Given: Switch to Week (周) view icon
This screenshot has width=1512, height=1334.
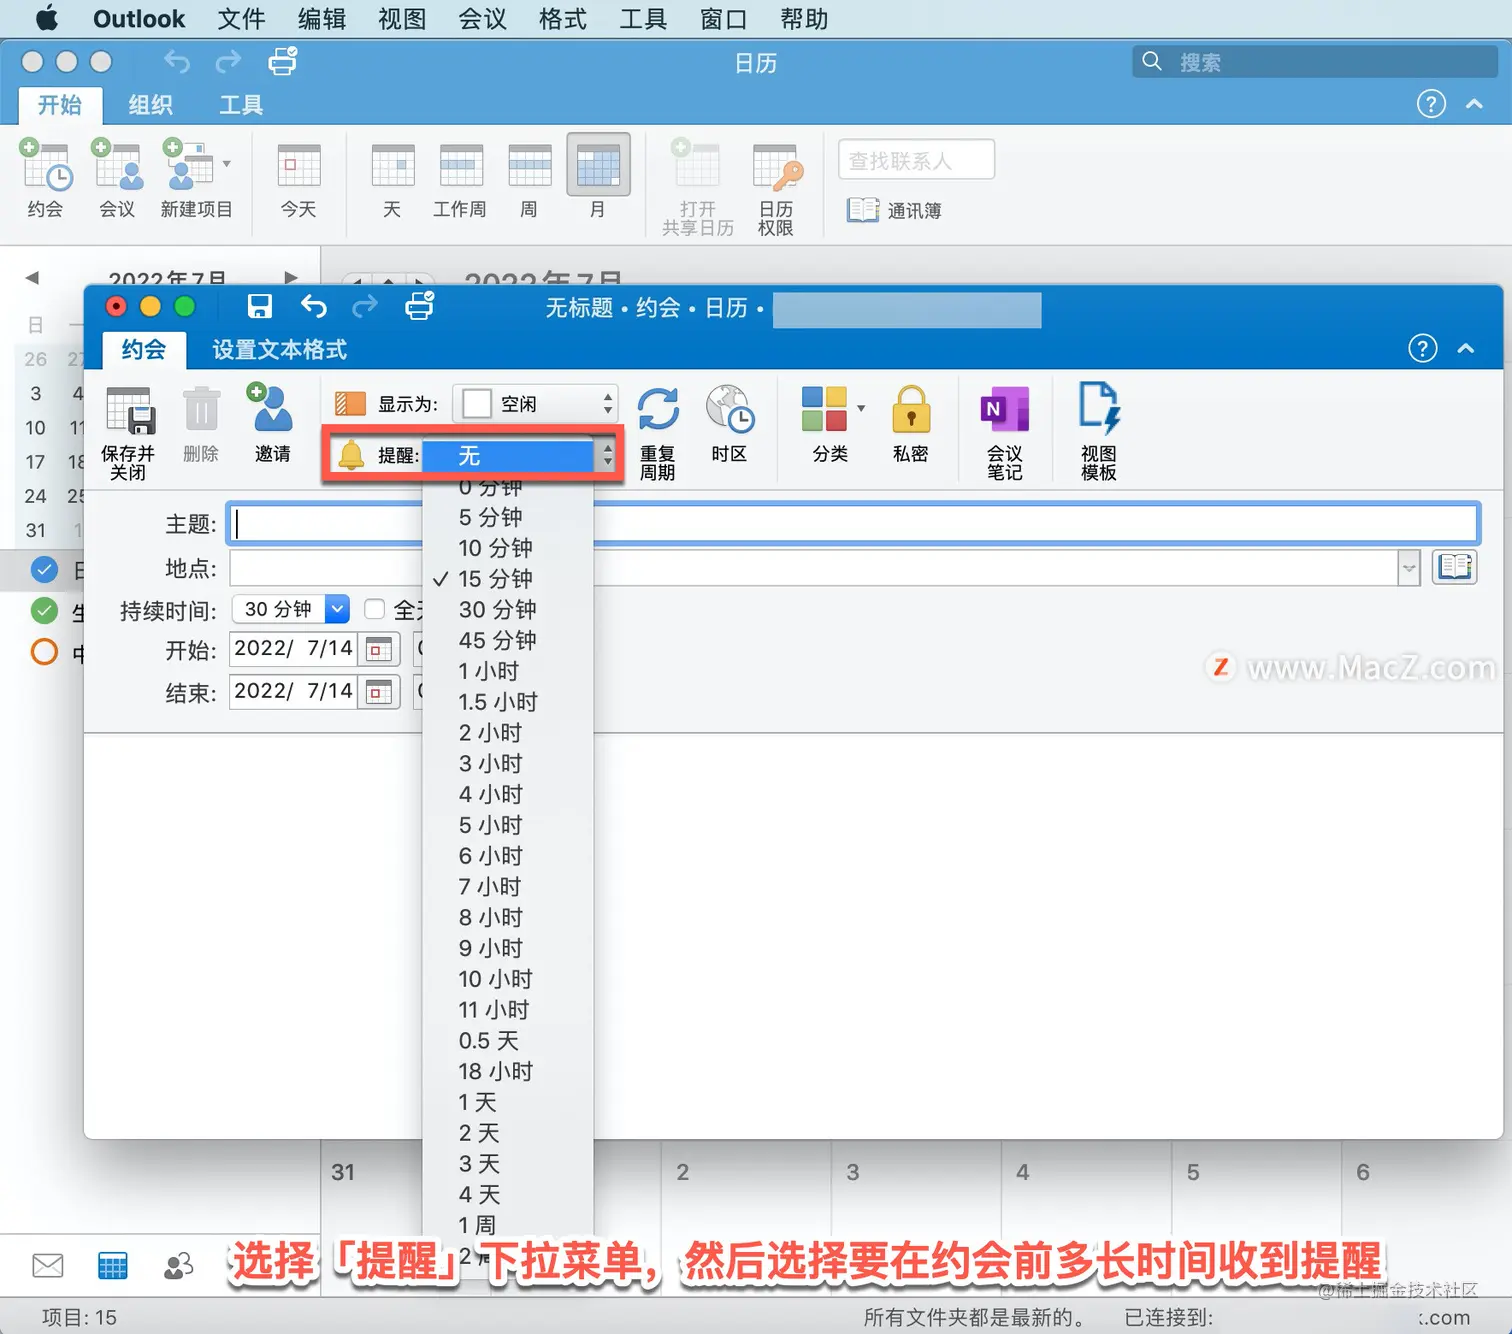Looking at the screenshot, I should coord(529,166).
